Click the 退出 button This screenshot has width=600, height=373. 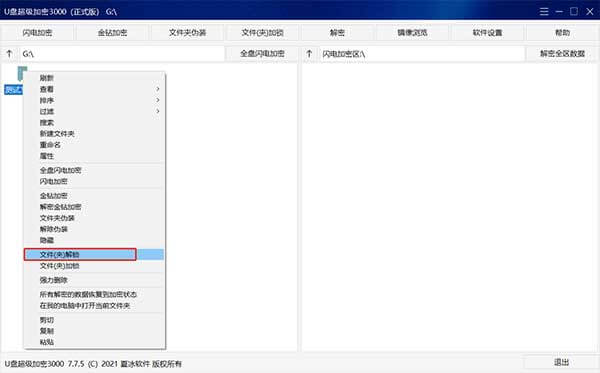coord(561,362)
